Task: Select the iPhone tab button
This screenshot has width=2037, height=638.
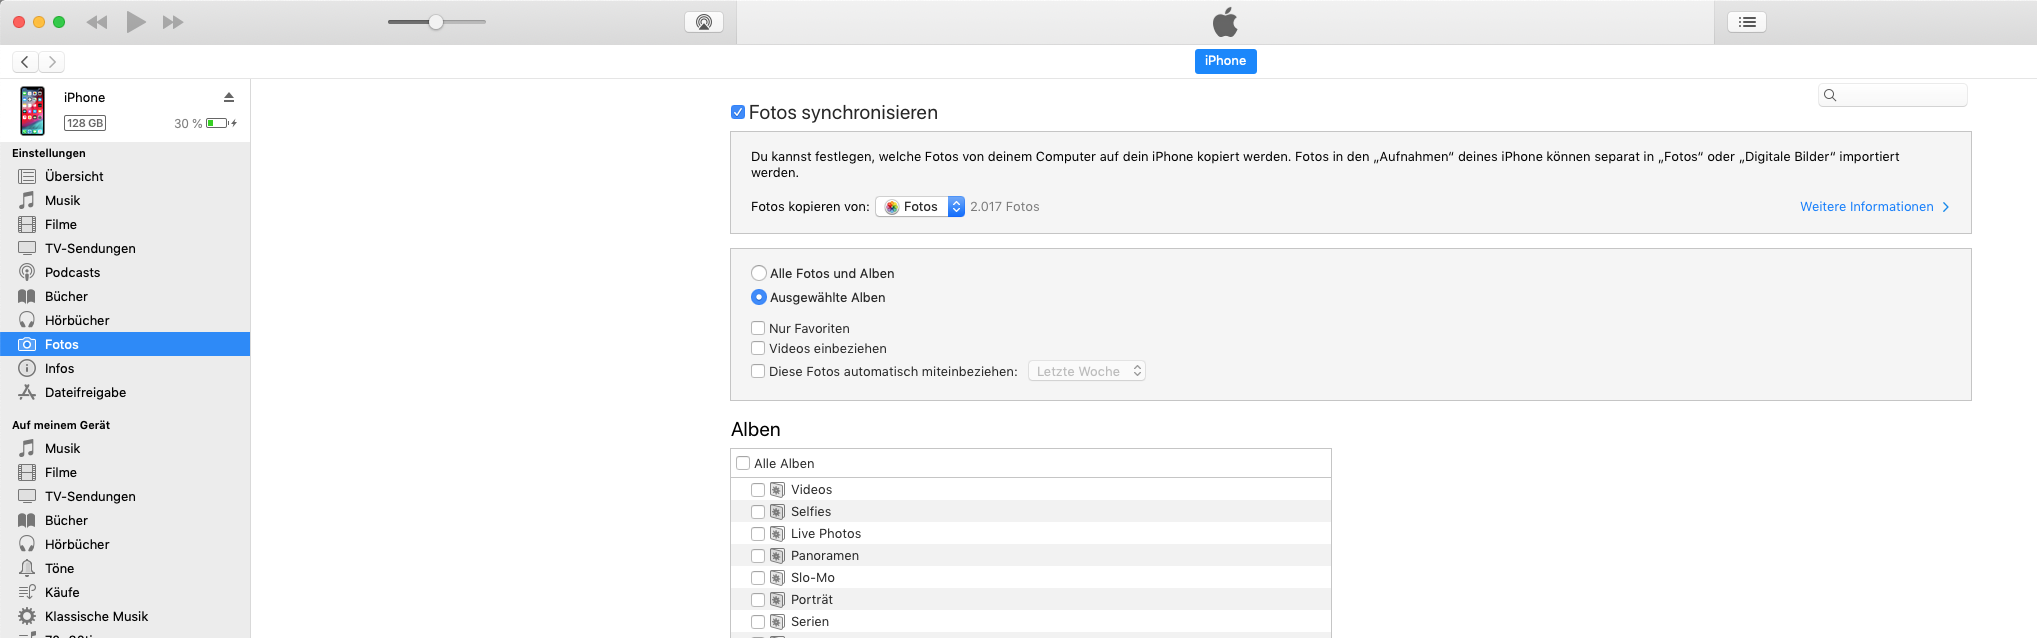Action: [1225, 61]
